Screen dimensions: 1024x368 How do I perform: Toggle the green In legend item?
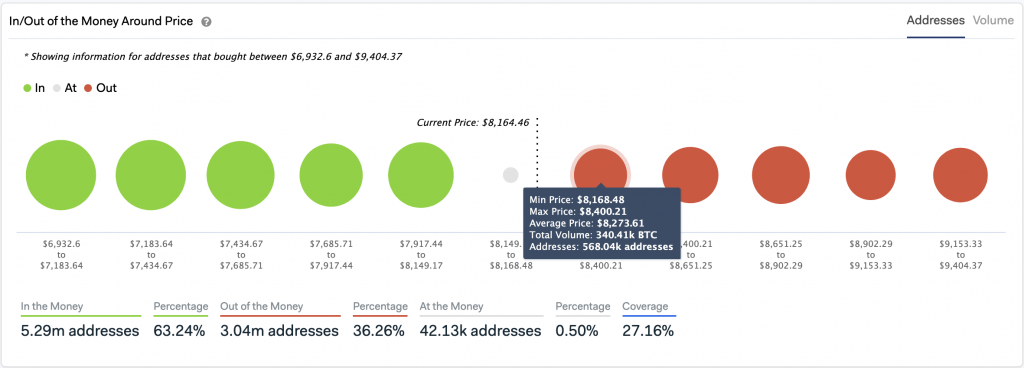[x=34, y=88]
